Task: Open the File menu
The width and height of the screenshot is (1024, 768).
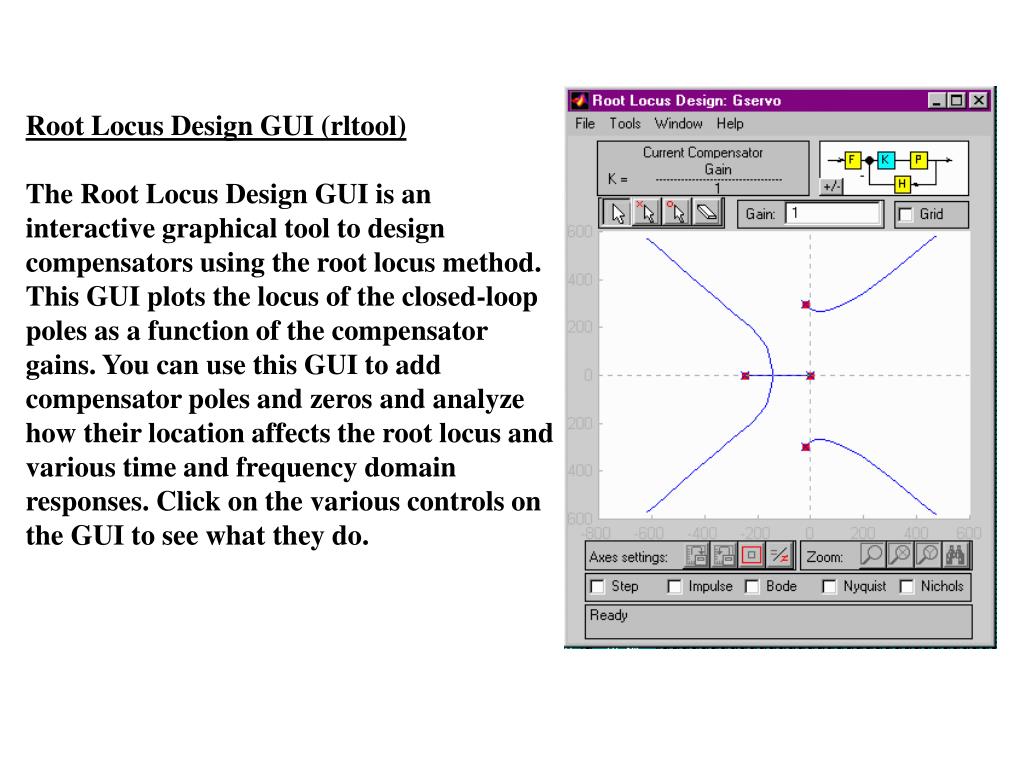Action: coord(584,123)
